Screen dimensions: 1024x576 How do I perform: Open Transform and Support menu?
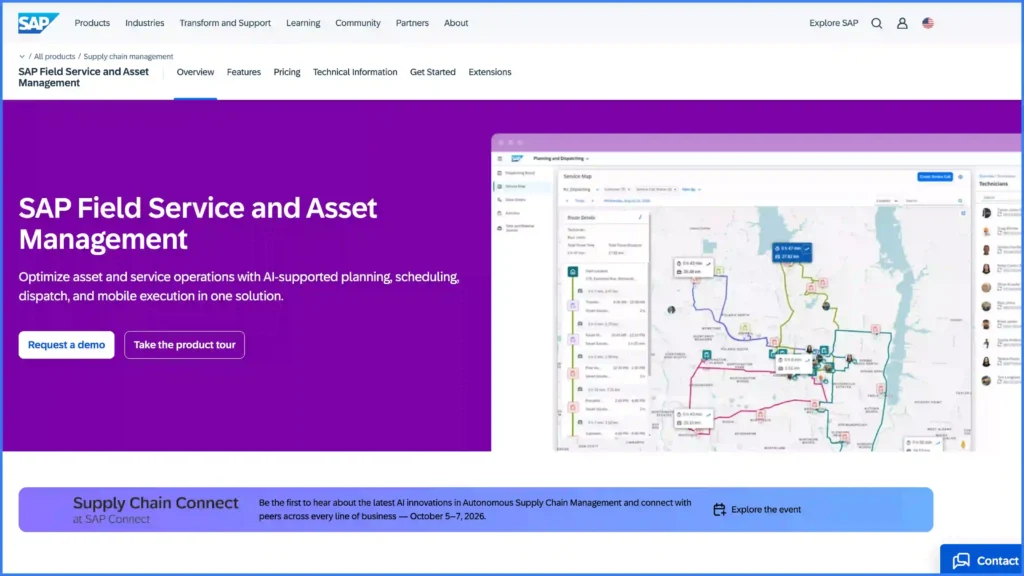(225, 23)
